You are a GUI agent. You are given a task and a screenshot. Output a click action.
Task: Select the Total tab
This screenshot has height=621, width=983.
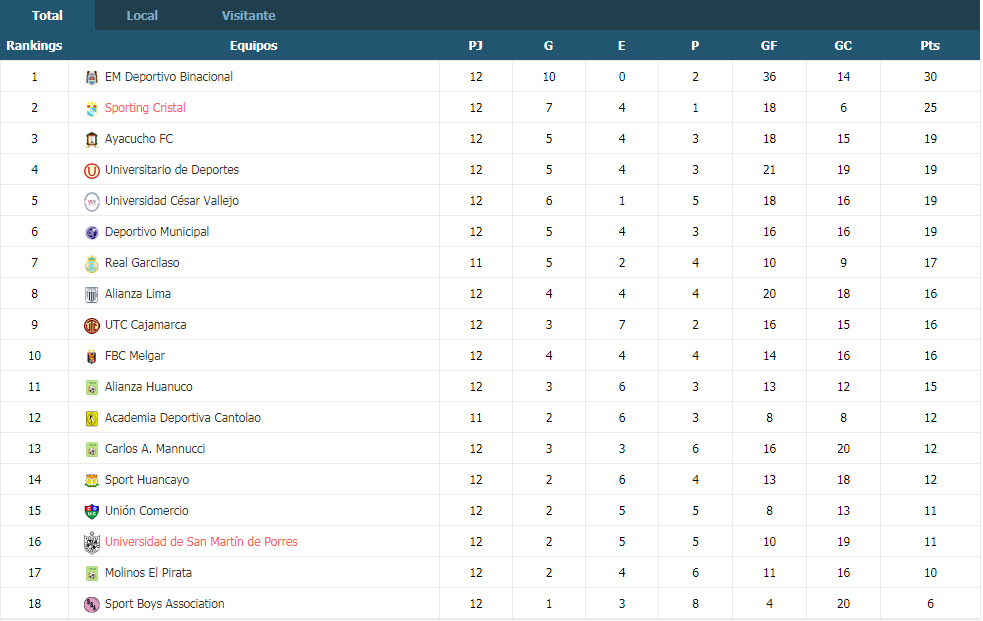[x=47, y=16]
